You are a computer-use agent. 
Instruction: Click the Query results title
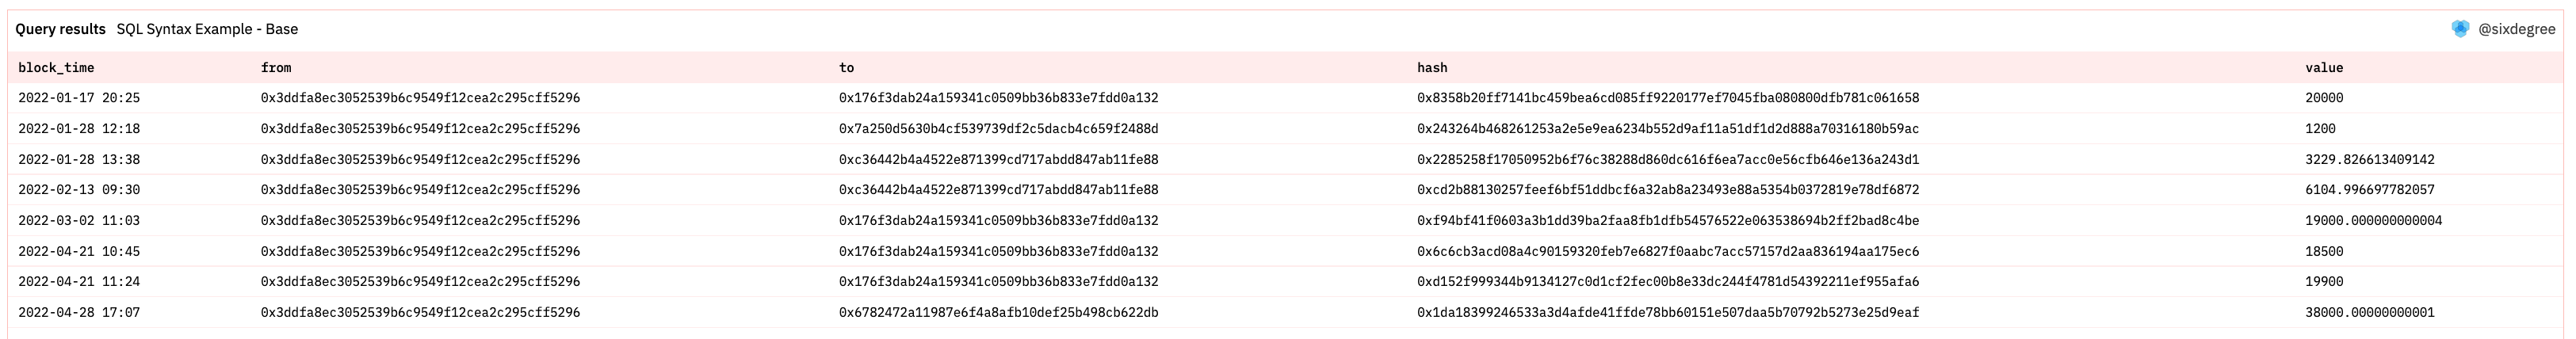tap(60, 29)
